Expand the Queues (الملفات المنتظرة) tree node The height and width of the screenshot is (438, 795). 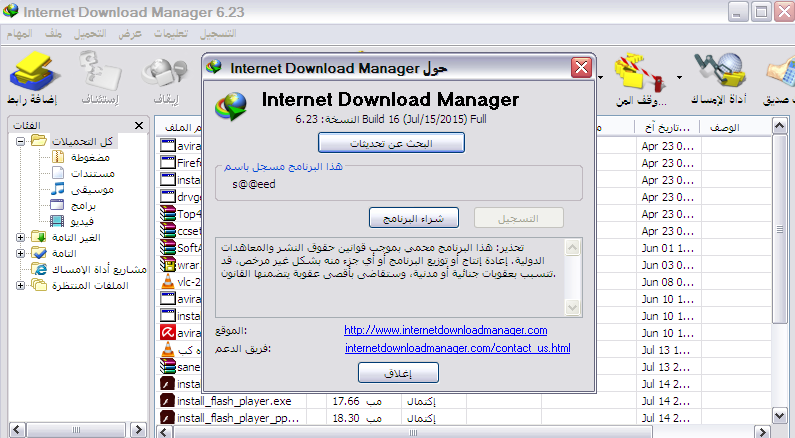[21, 286]
